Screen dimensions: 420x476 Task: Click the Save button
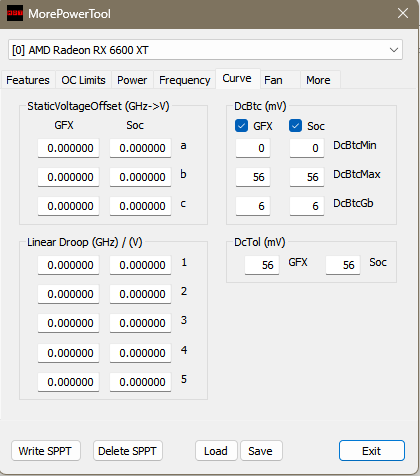[x=261, y=451]
